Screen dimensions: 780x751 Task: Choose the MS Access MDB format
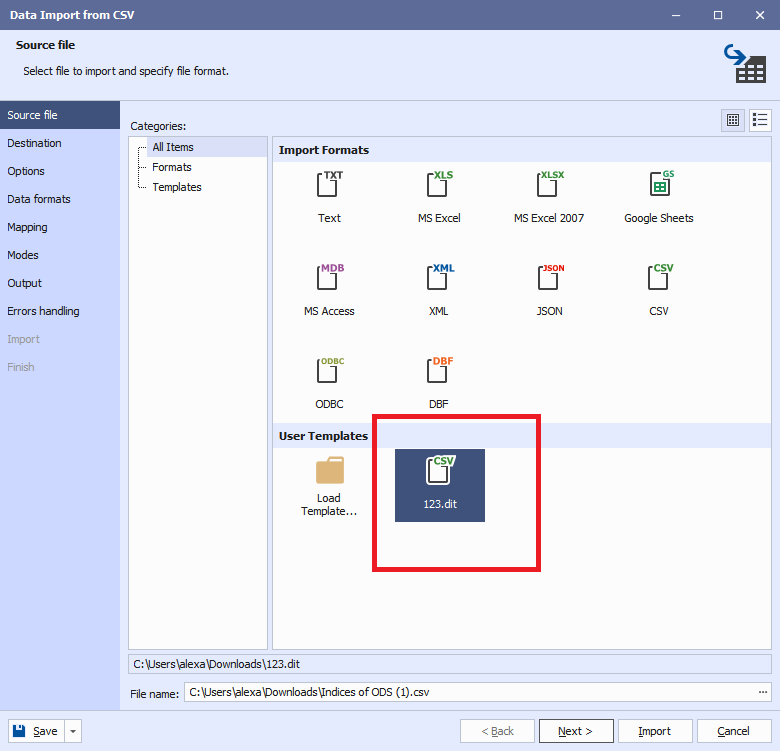[329, 277]
